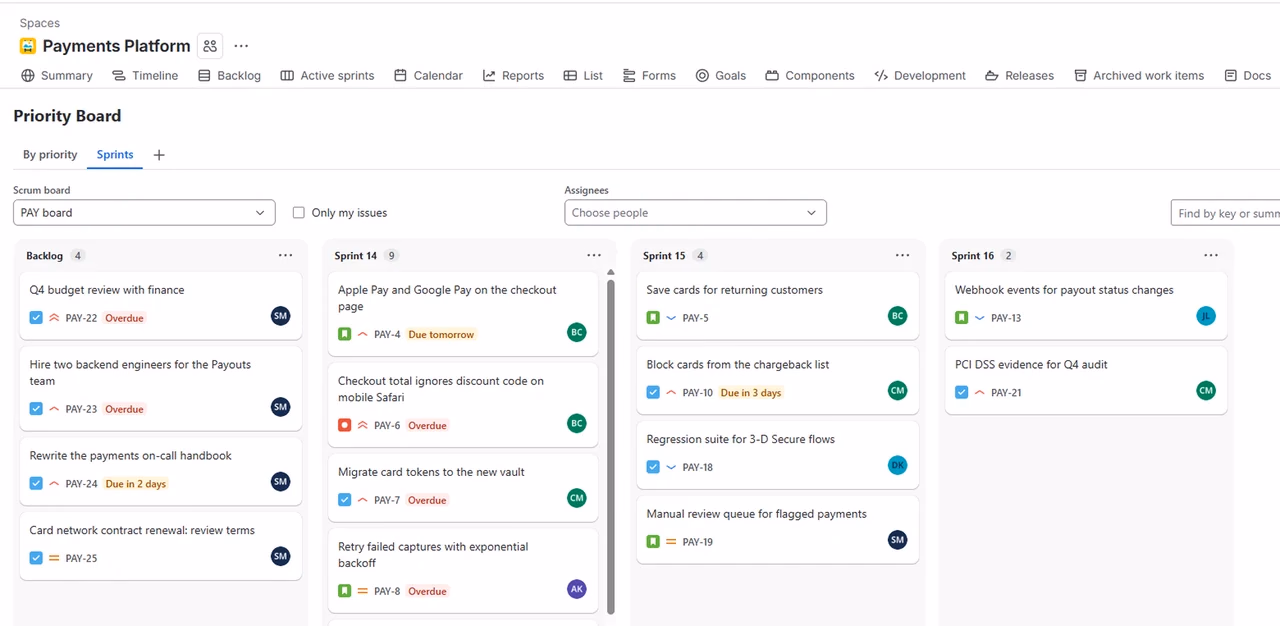Open the more actions ellipsis beside Payments Platform
The height and width of the screenshot is (626, 1280).
(x=241, y=45)
